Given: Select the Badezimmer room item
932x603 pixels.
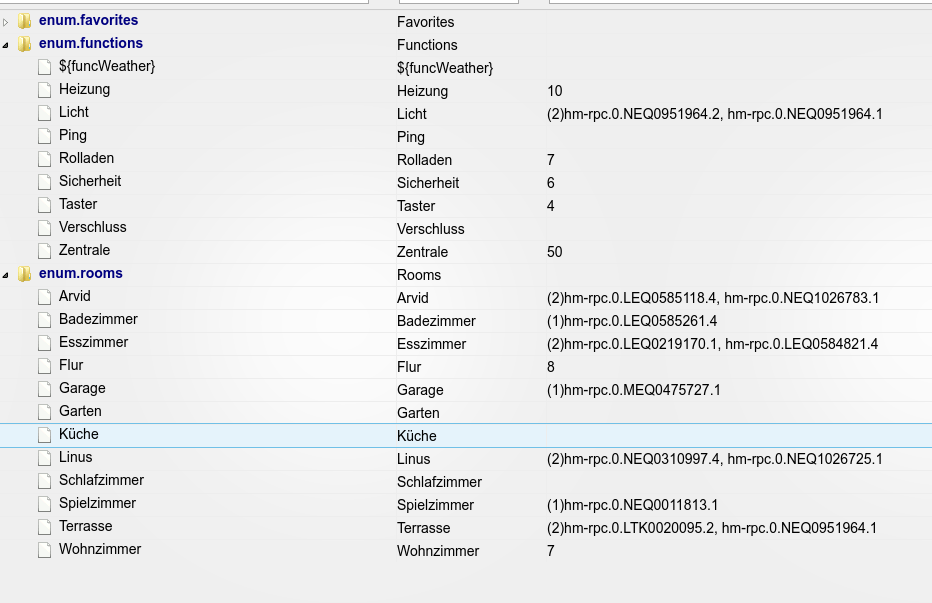Looking at the screenshot, I should click(x=98, y=319).
